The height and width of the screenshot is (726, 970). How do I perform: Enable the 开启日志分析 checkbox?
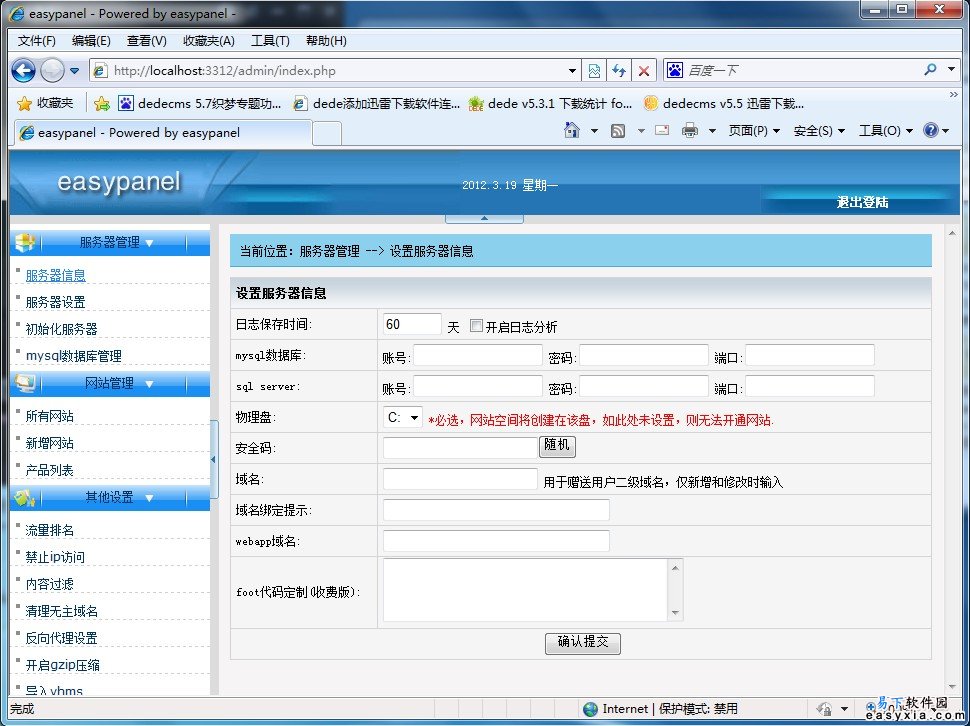click(x=476, y=325)
